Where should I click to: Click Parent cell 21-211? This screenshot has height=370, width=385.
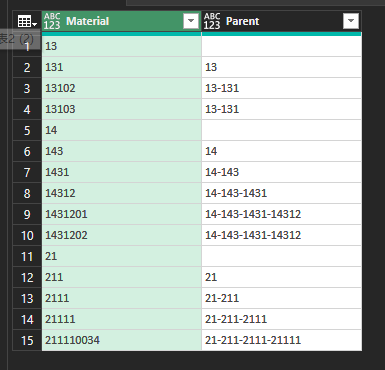(x=282, y=298)
